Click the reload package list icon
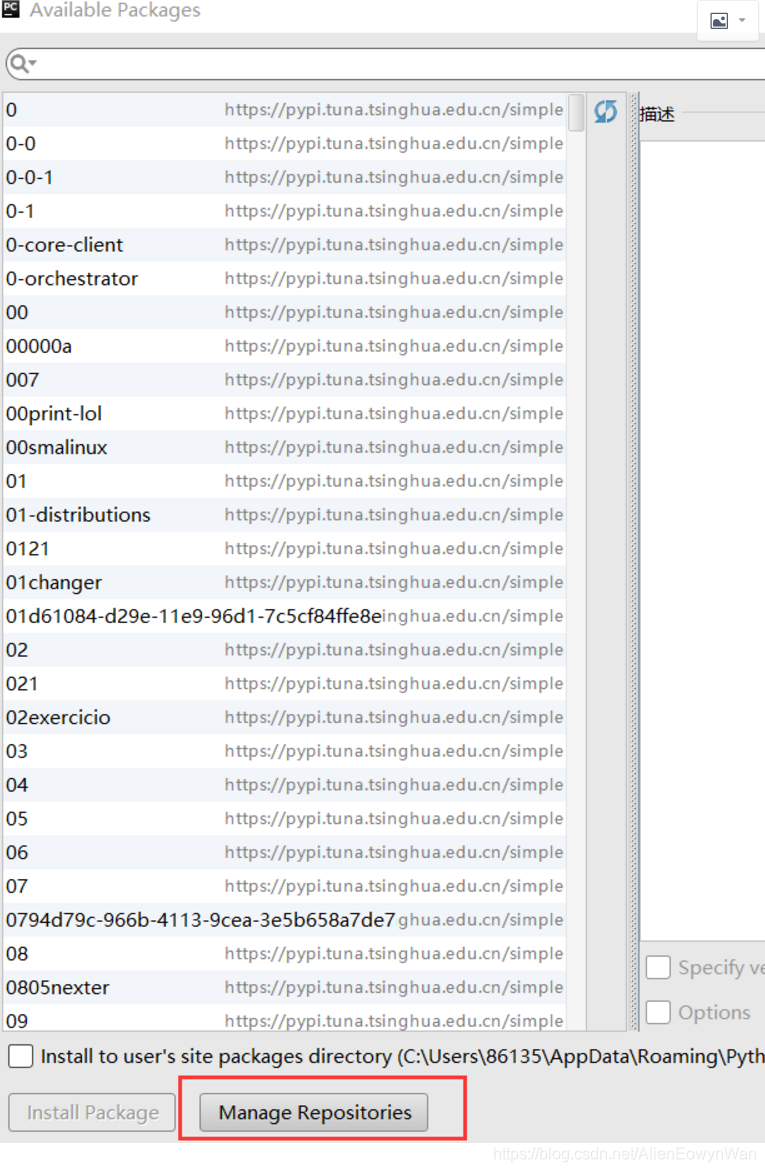 point(605,111)
